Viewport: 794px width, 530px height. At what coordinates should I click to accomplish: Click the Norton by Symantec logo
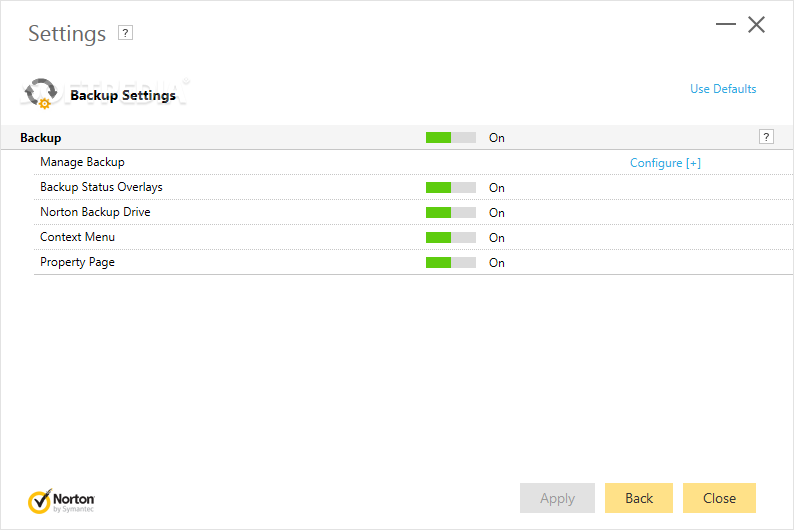point(62,499)
